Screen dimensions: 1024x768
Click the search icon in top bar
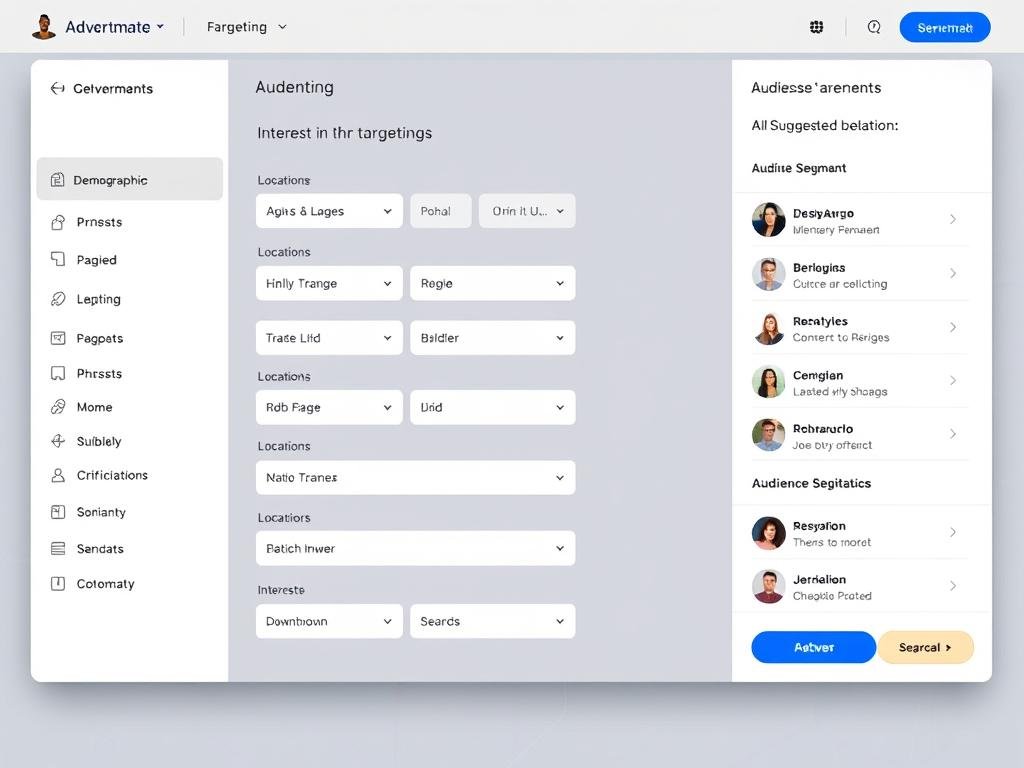[x=874, y=27]
